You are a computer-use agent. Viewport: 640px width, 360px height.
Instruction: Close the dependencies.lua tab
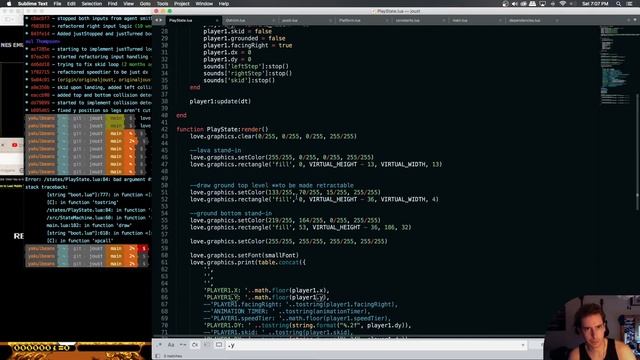click(x=557, y=20)
